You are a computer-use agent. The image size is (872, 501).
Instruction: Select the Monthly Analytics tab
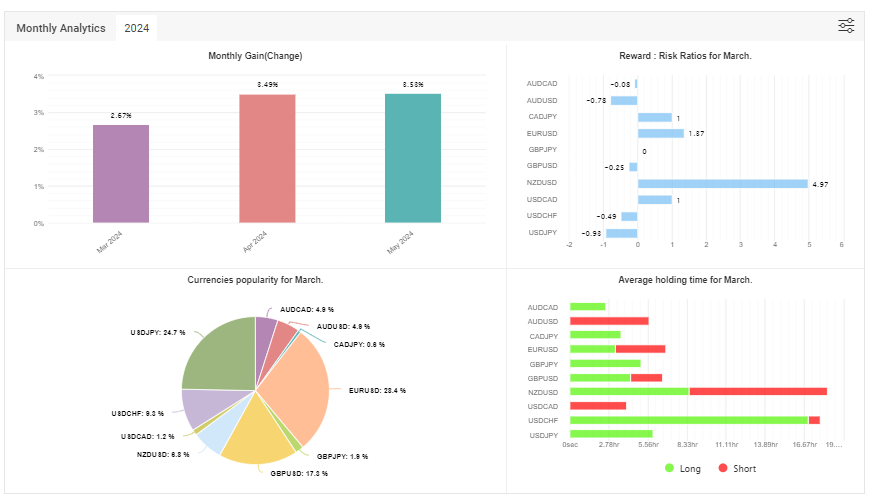[61, 28]
